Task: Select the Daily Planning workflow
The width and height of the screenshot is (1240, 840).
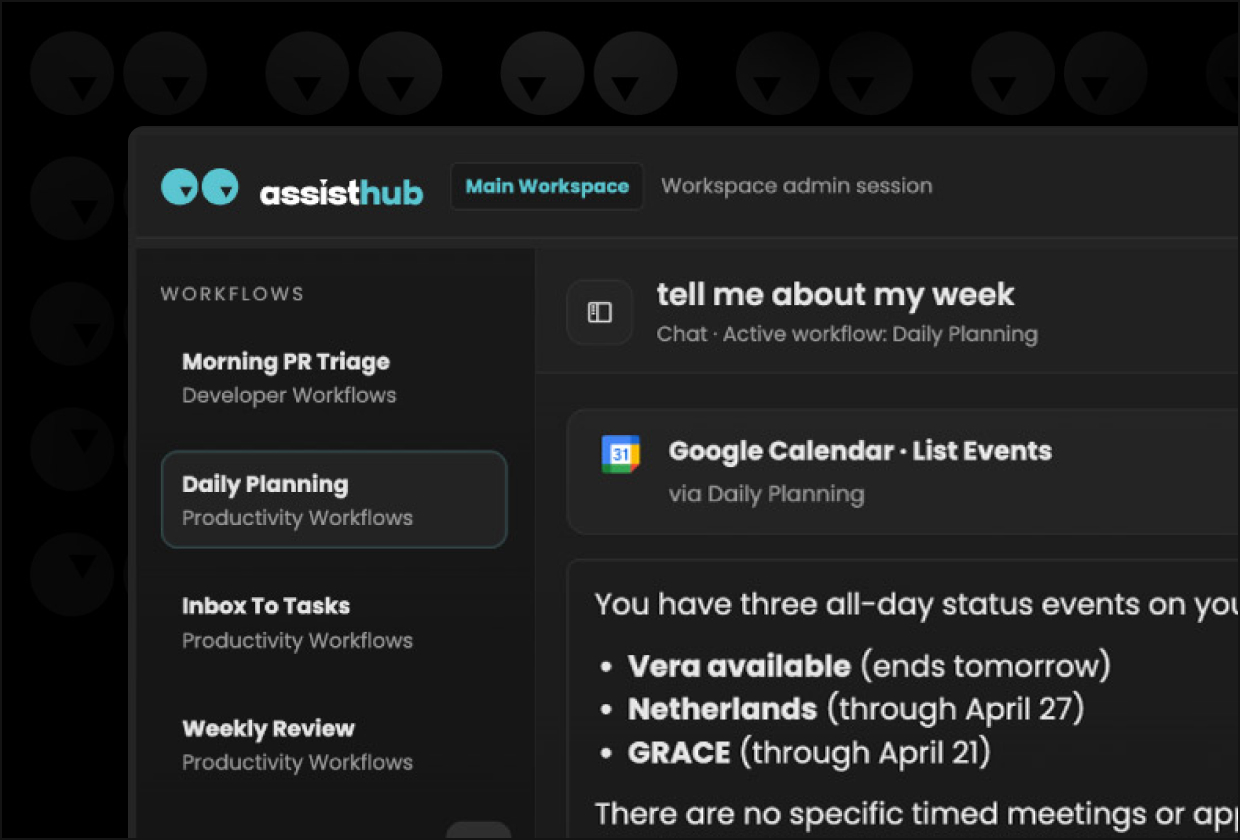Action: [334, 500]
